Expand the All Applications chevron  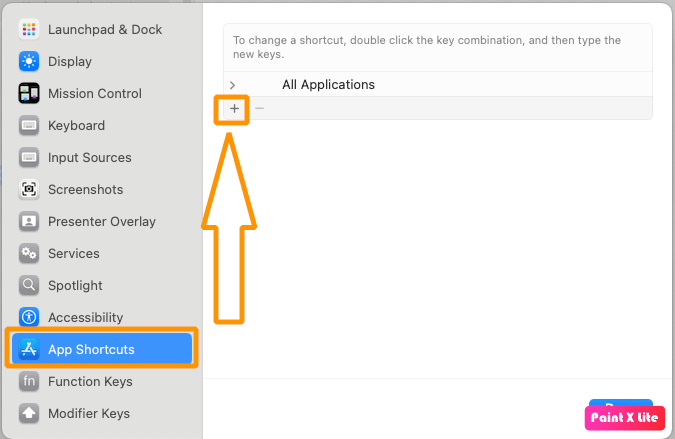[233, 85]
